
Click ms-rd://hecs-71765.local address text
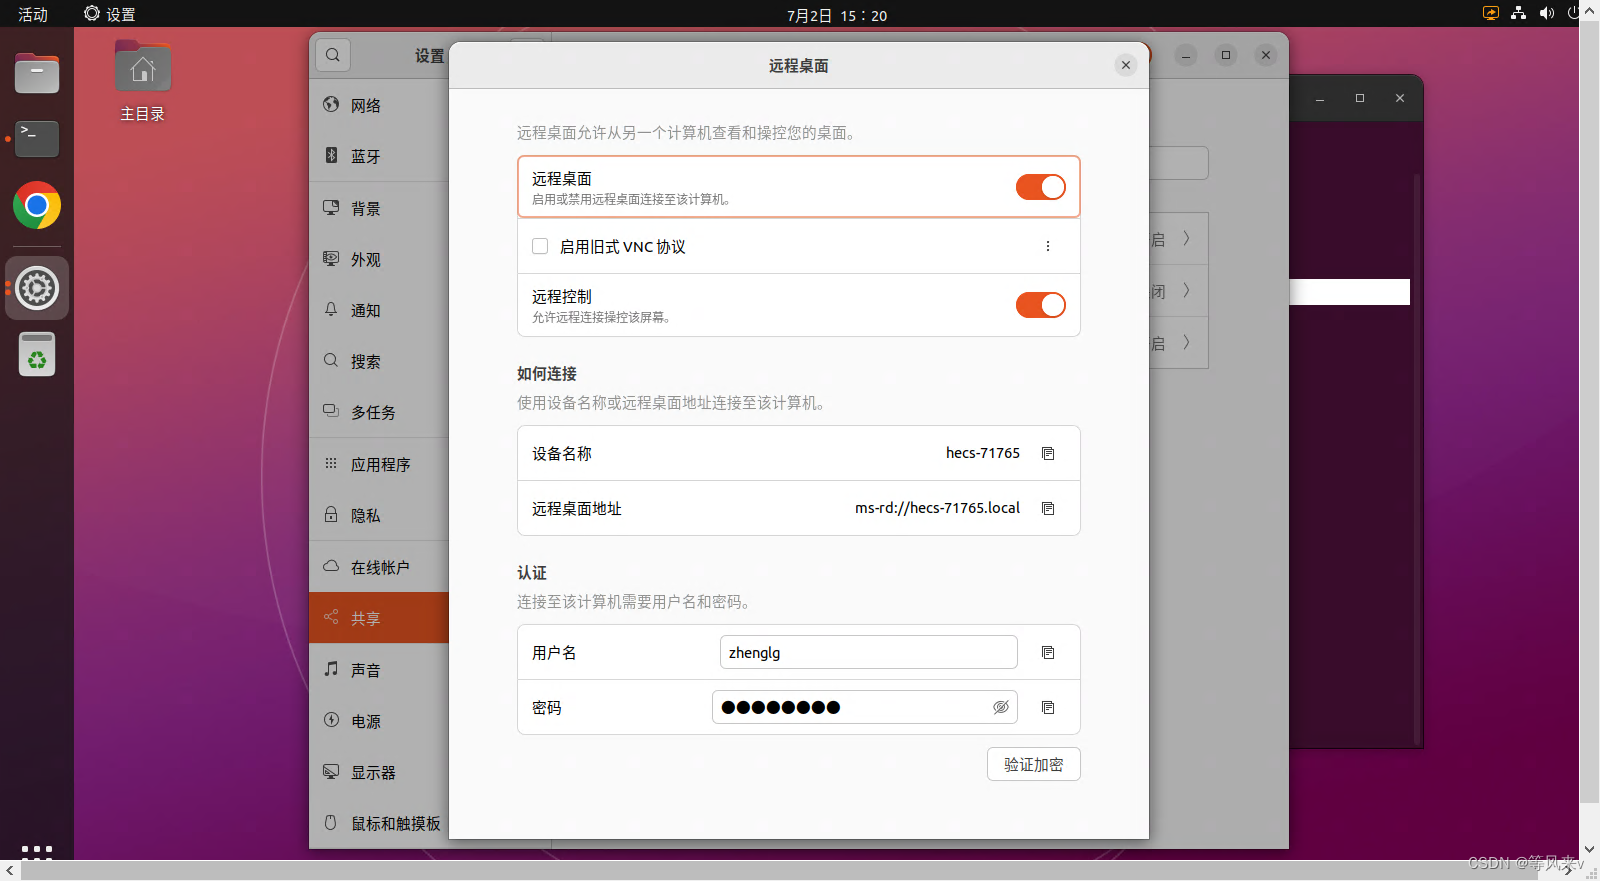pyautogui.click(x=937, y=508)
